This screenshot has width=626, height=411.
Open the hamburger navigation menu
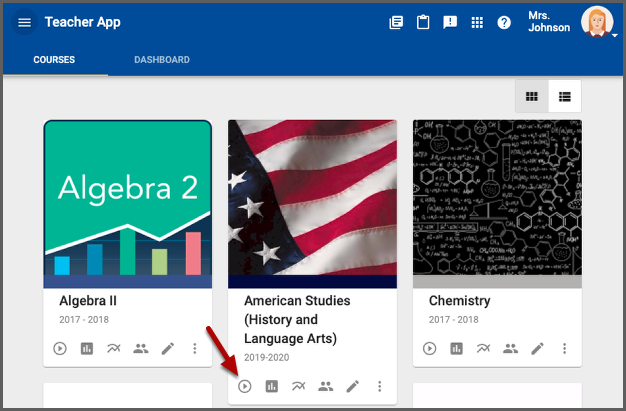25,23
